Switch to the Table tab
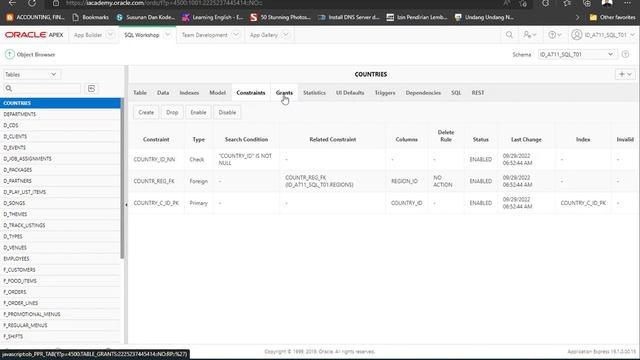The height and width of the screenshot is (360, 640). 140,93
